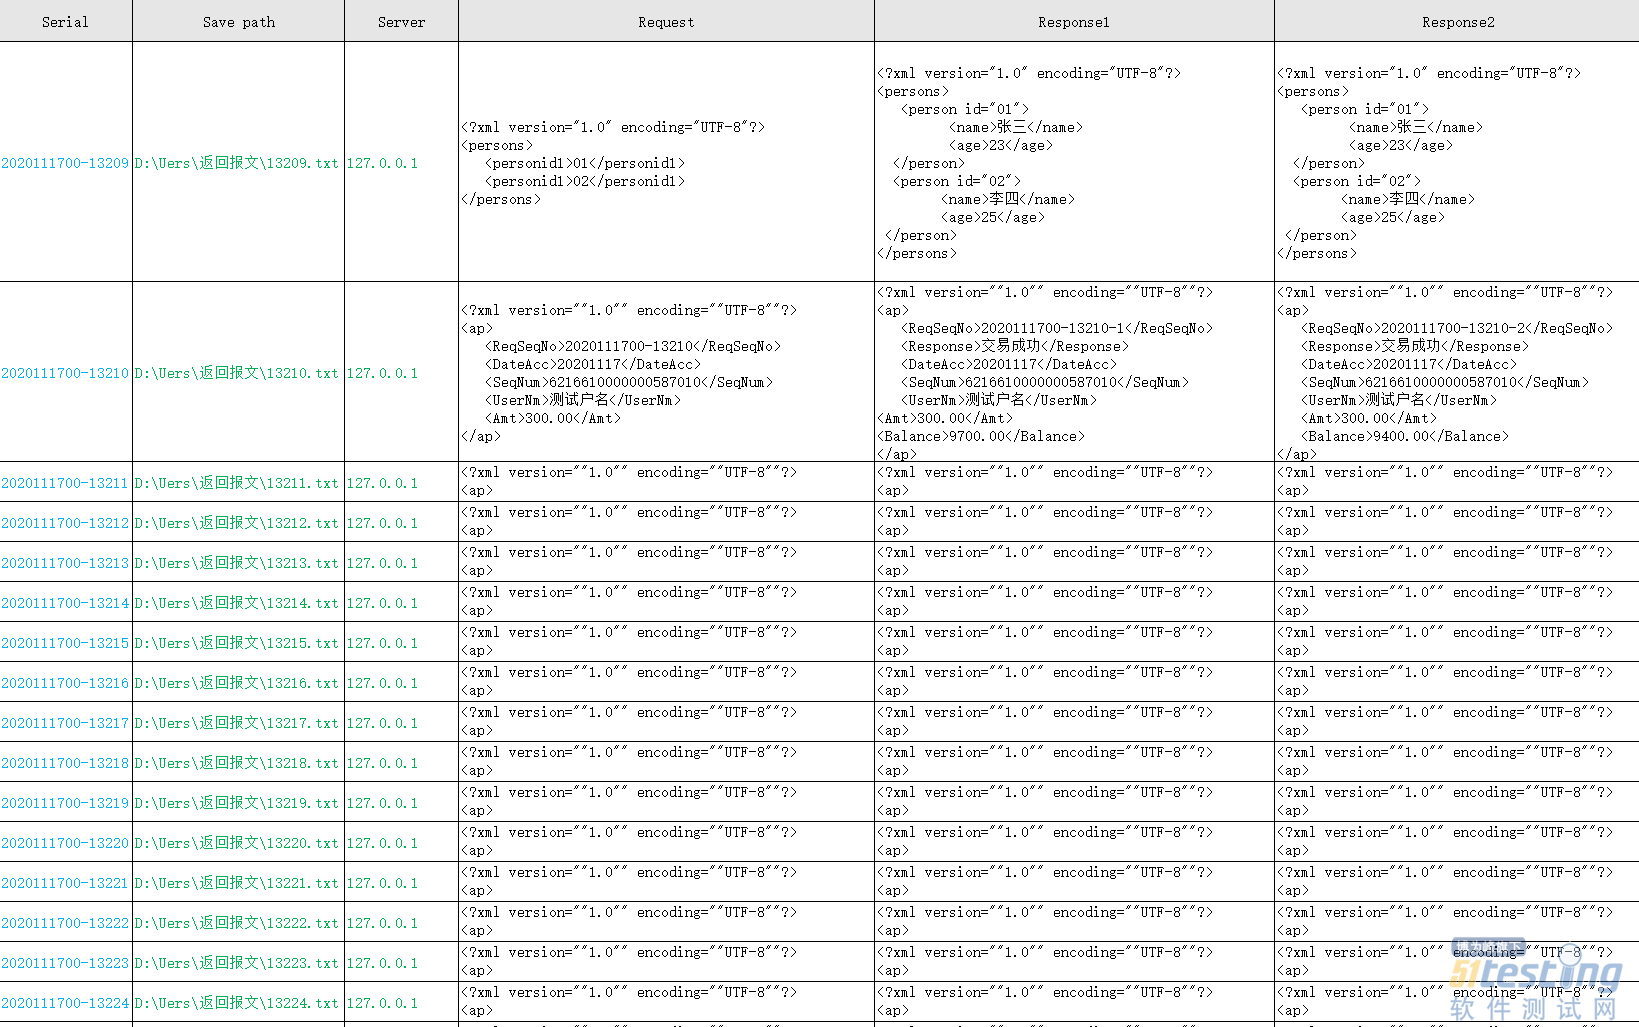Click the Request column header
Image resolution: width=1639 pixels, height=1027 pixels.
click(666, 21)
